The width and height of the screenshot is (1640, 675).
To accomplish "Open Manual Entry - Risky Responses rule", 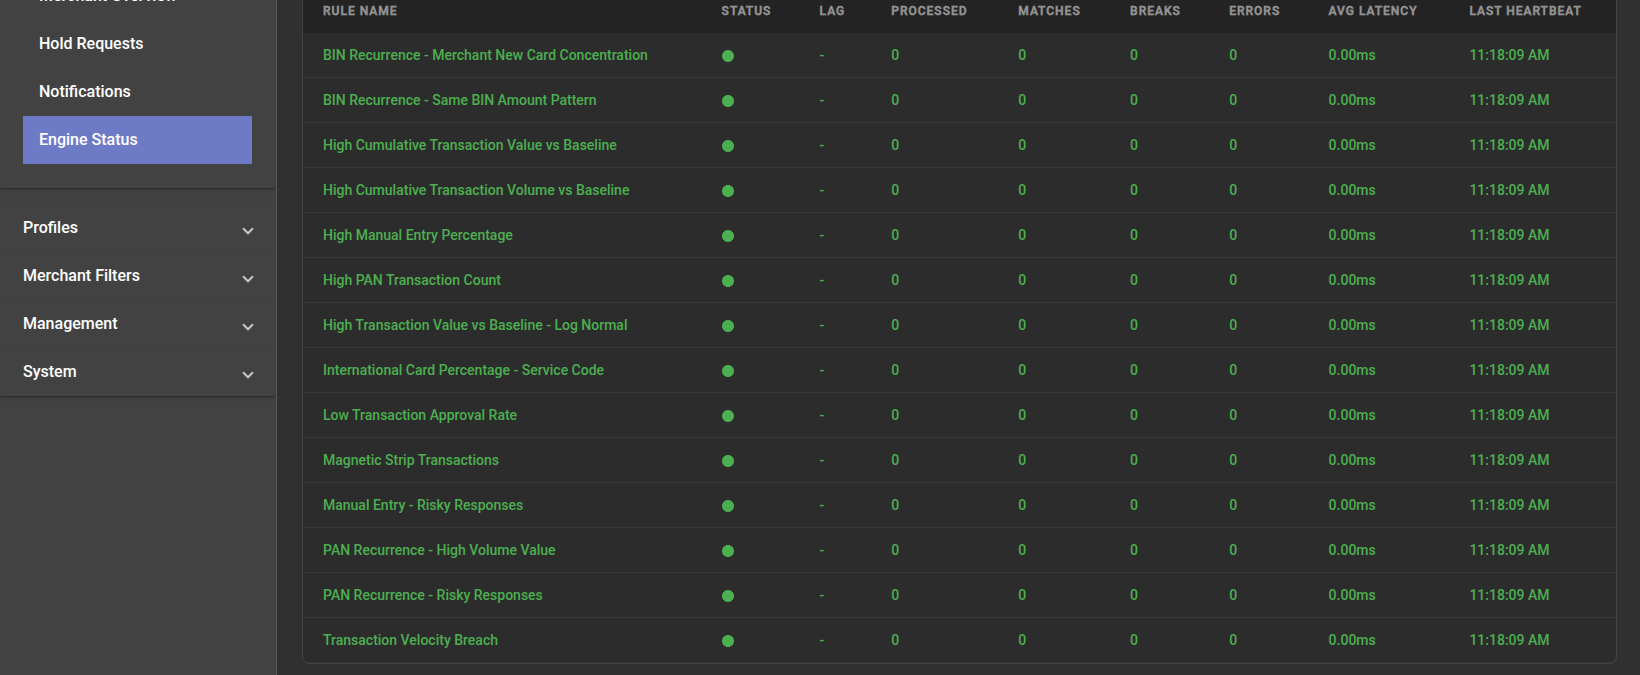I will [422, 505].
